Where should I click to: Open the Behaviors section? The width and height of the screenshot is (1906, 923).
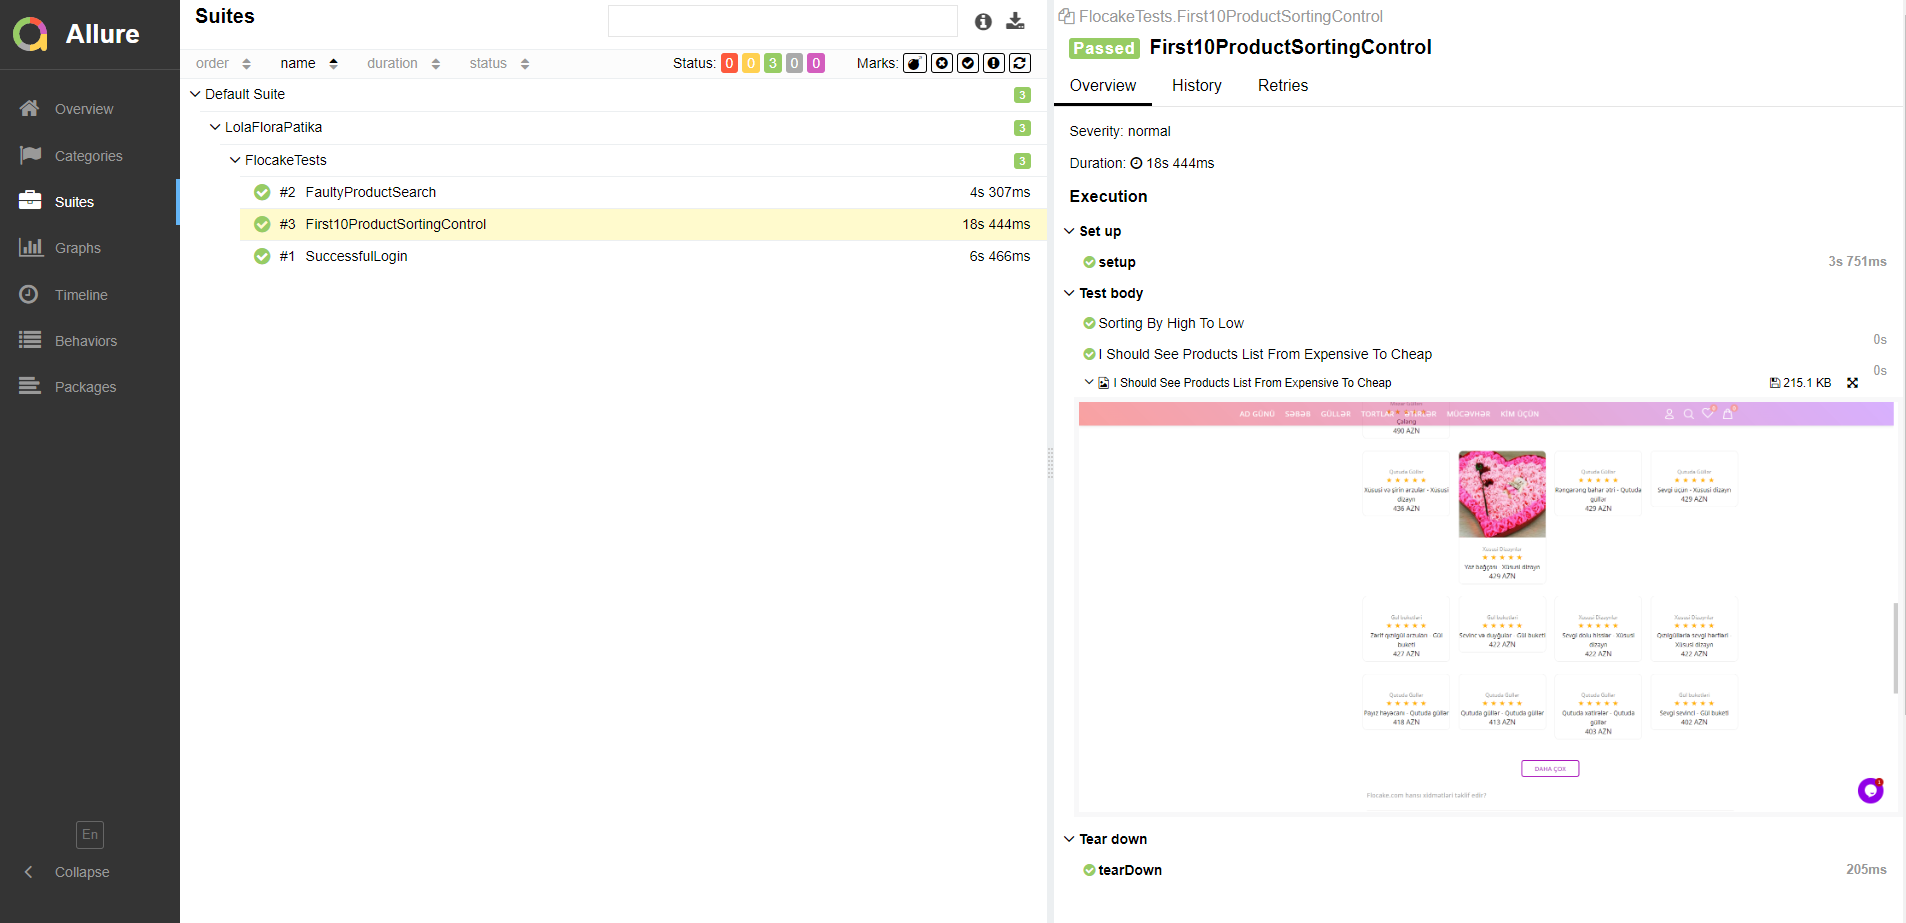86,340
